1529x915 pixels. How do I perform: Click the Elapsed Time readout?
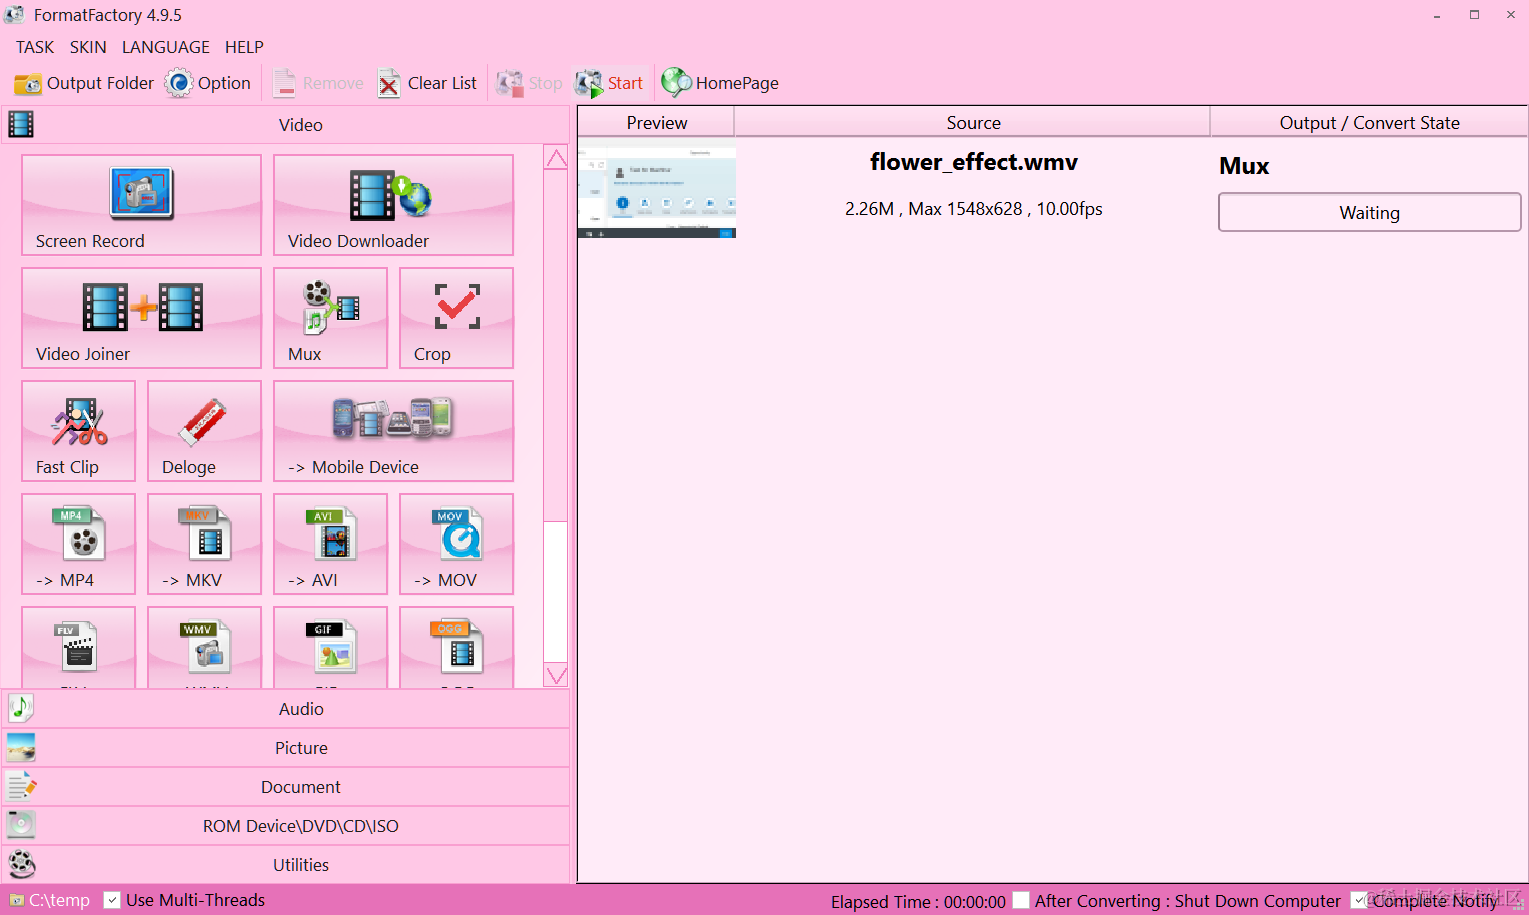[918, 901]
